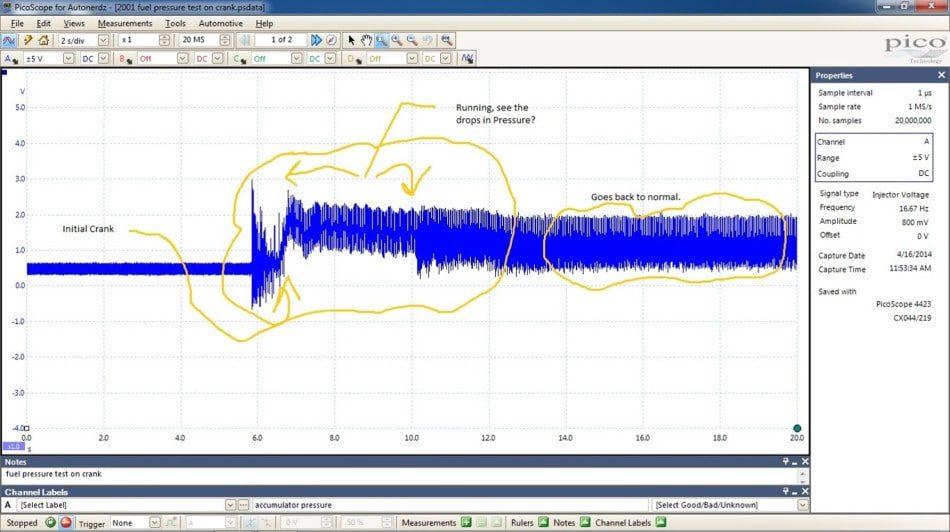Click the Frequency 16.67 Hz value
Viewport: 950px width, 532px height.
coord(914,208)
